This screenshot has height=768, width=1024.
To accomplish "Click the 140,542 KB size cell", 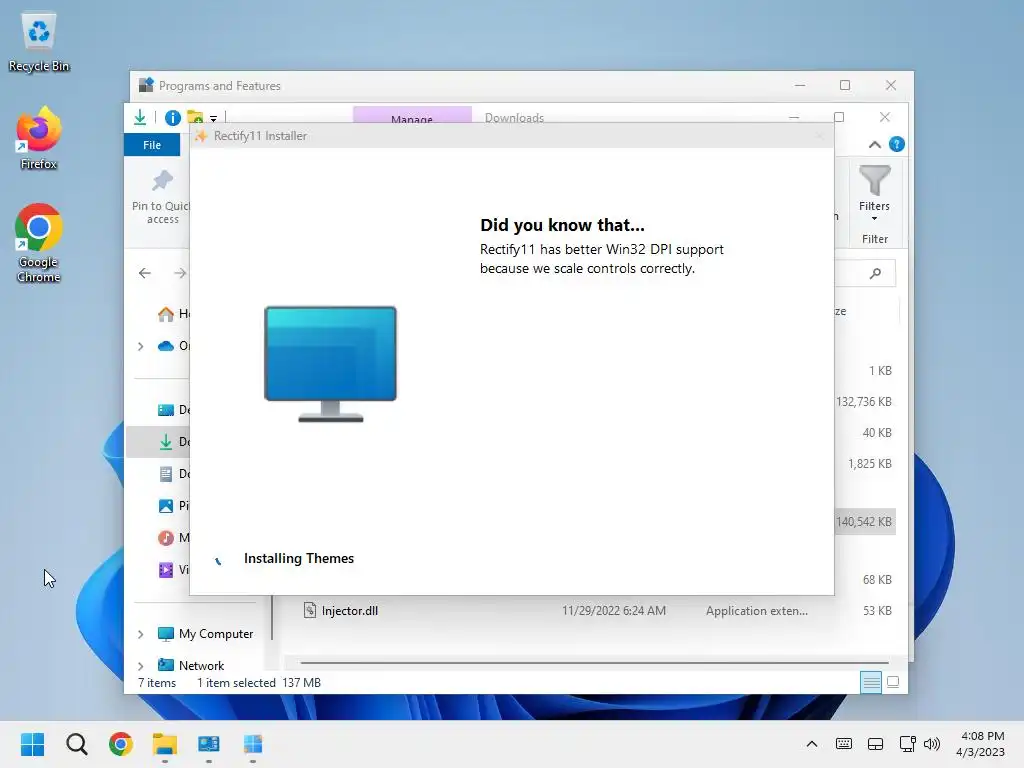I will [864, 522].
